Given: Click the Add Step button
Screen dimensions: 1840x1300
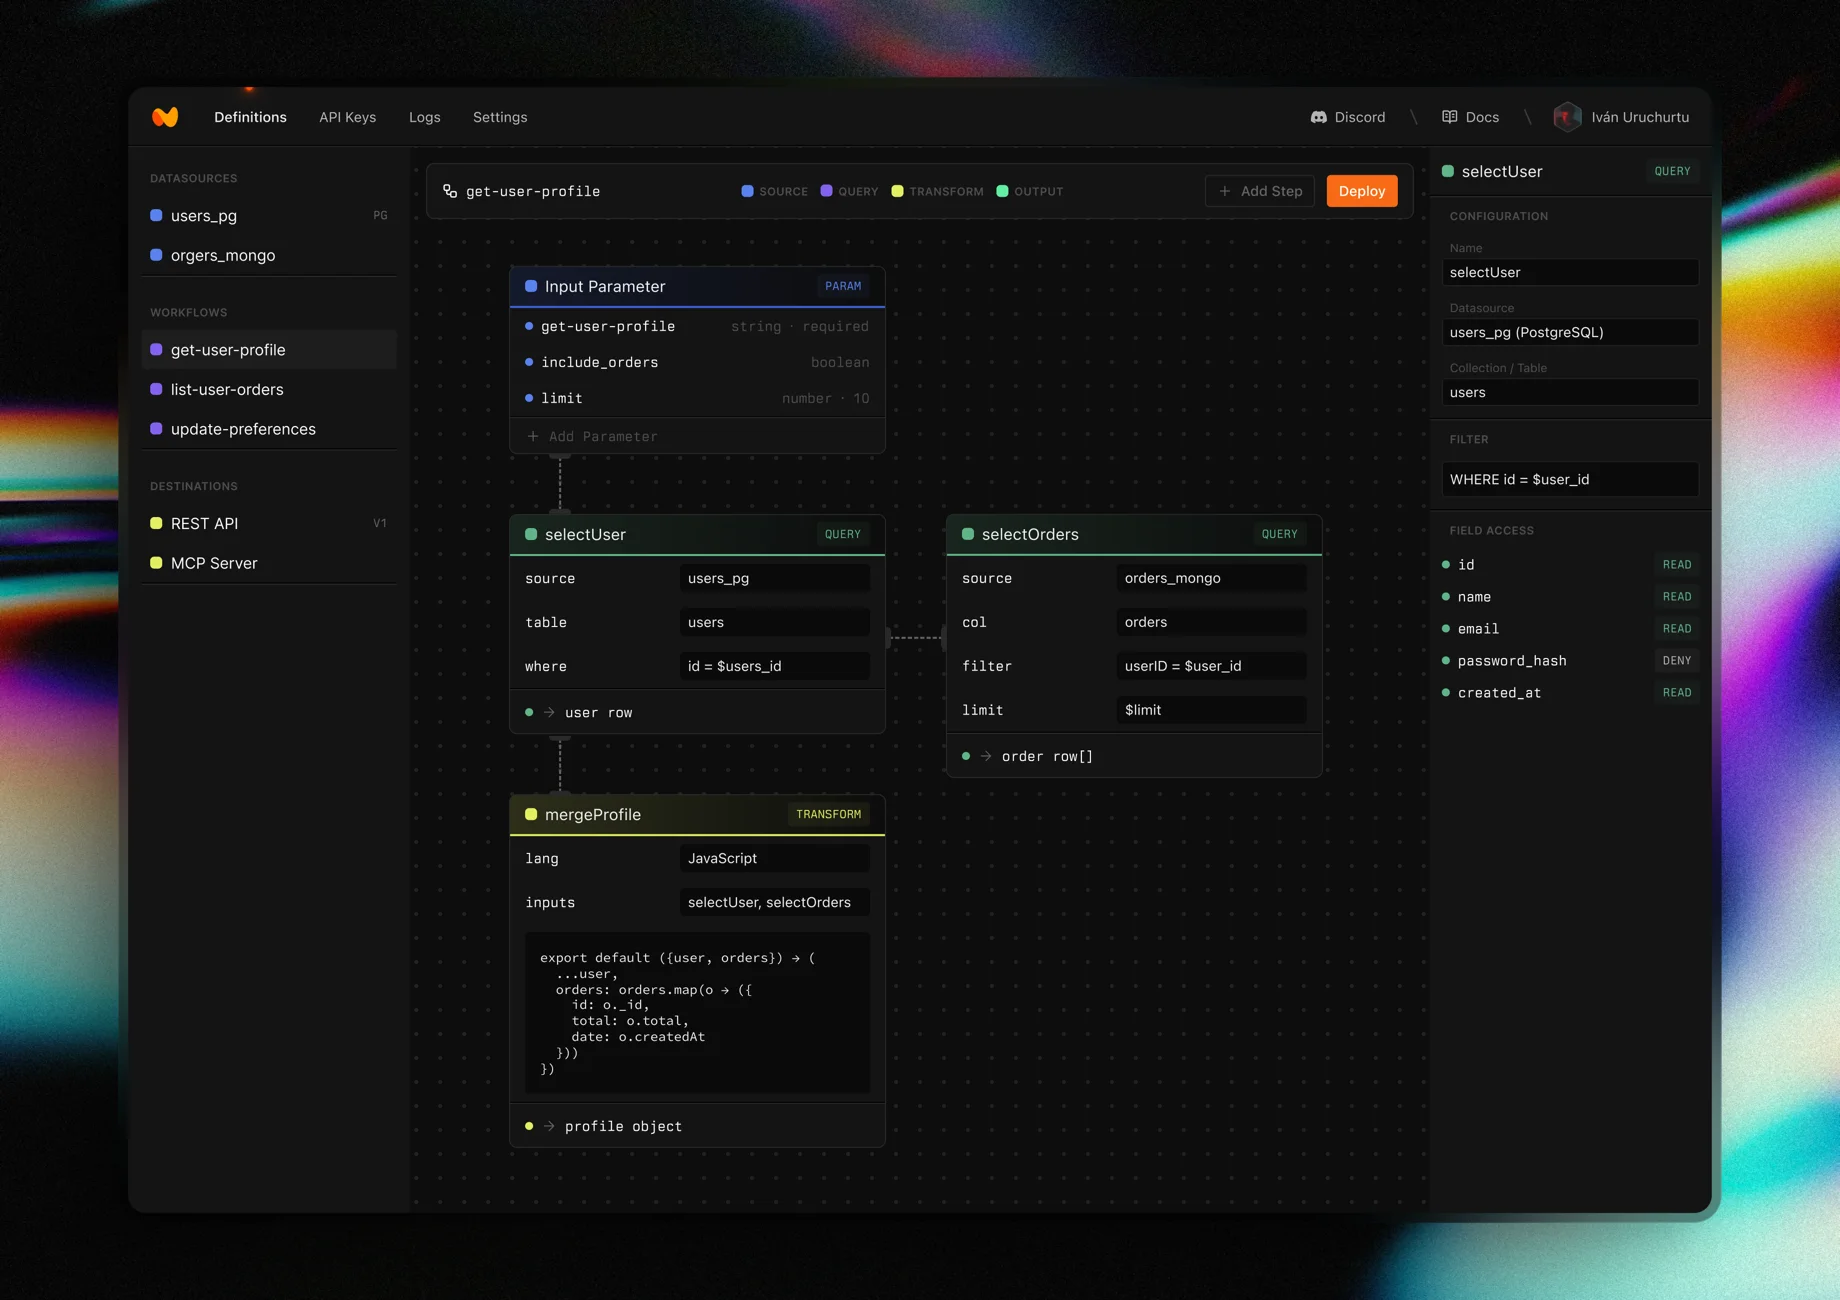Looking at the screenshot, I should tap(1259, 190).
